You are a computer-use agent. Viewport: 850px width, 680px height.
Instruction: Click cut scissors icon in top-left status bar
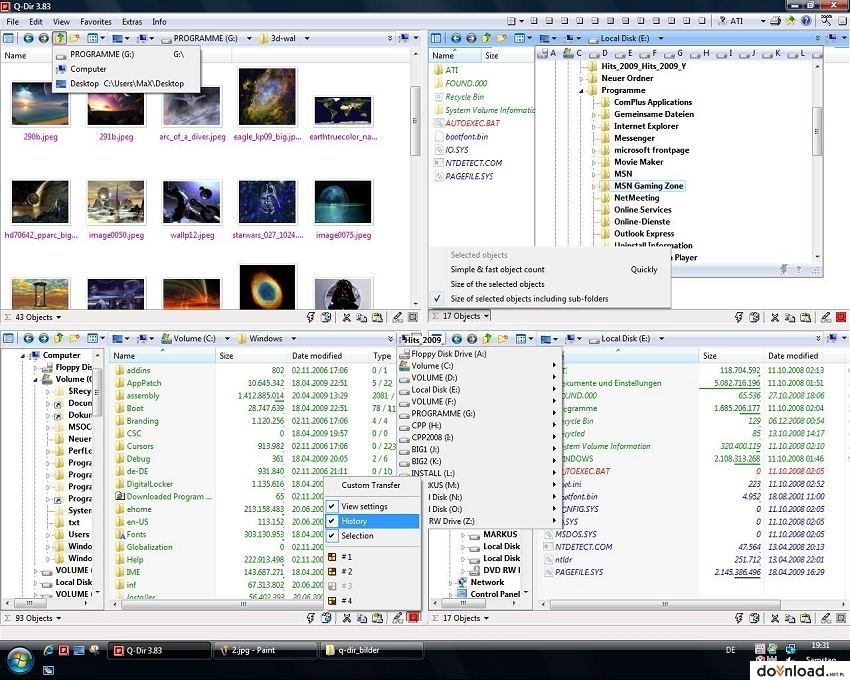[346, 317]
